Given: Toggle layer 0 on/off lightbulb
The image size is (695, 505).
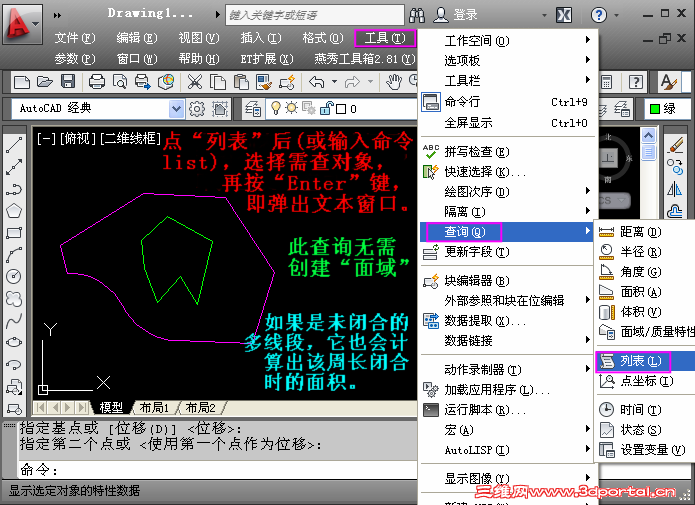Looking at the screenshot, I should pyautogui.click(x=276, y=108).
